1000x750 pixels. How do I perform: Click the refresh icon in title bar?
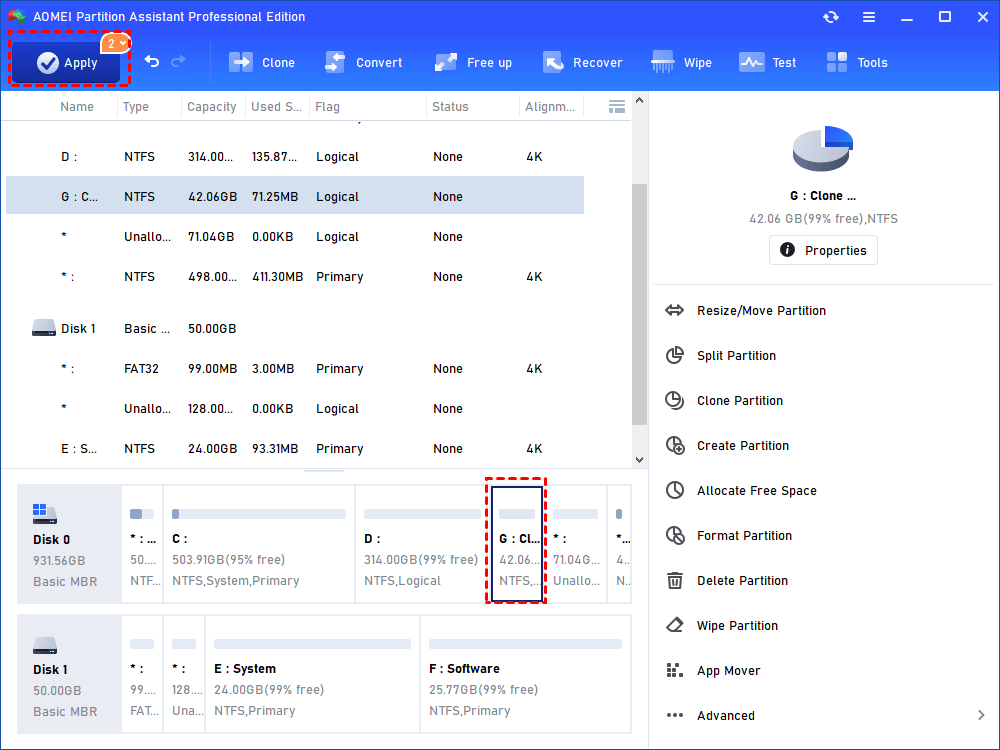pos(830,17)
